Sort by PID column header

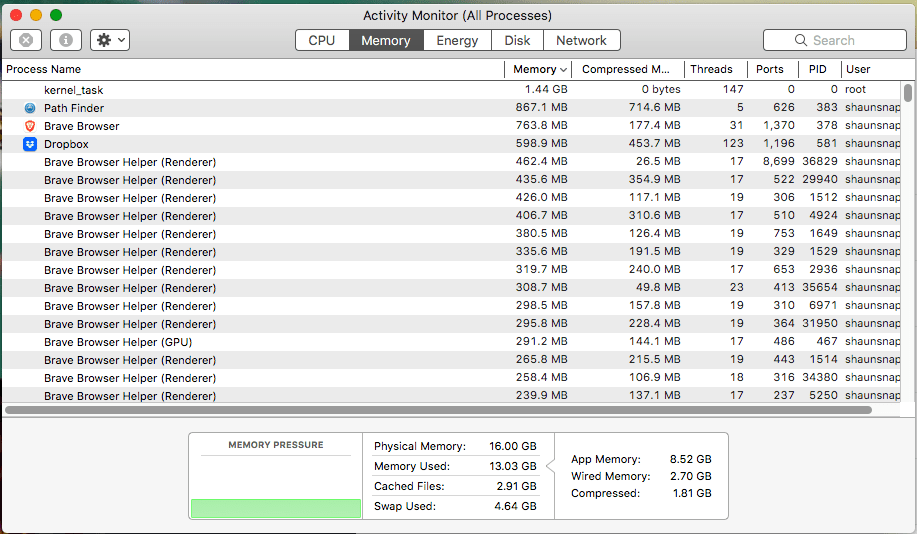point(820,69)
